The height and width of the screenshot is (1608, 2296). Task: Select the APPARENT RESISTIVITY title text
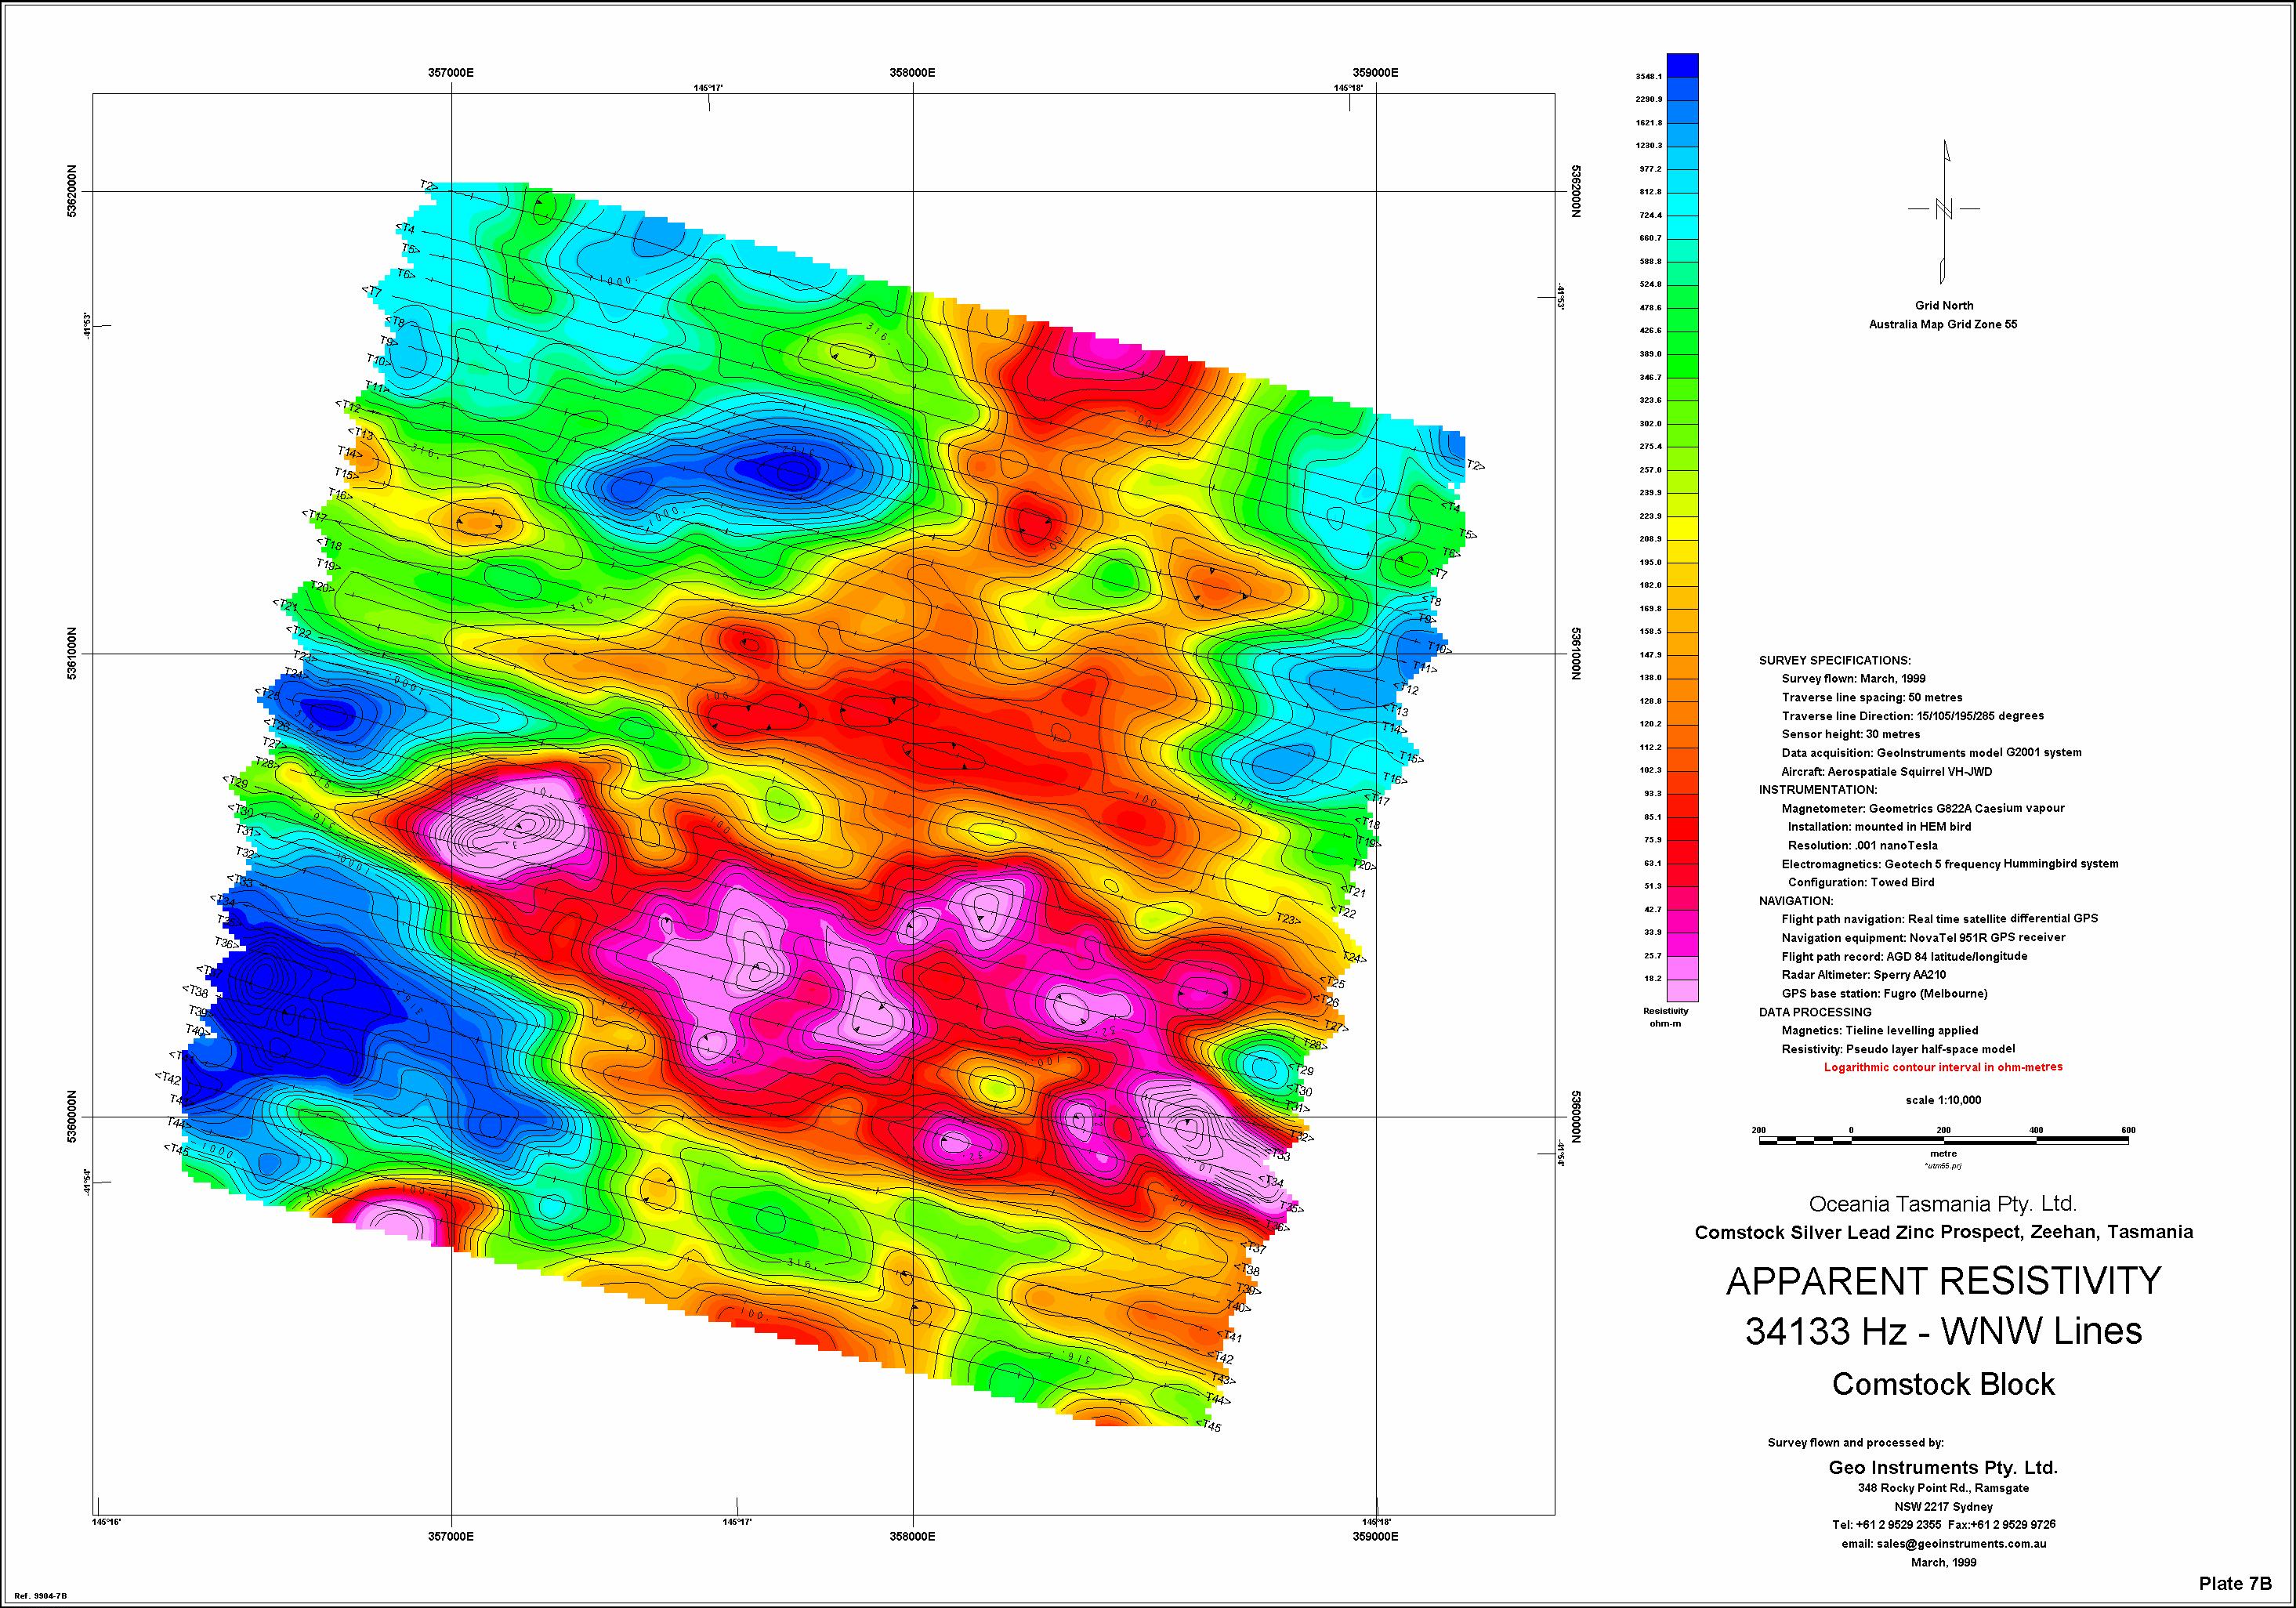click(1943, 1281)
